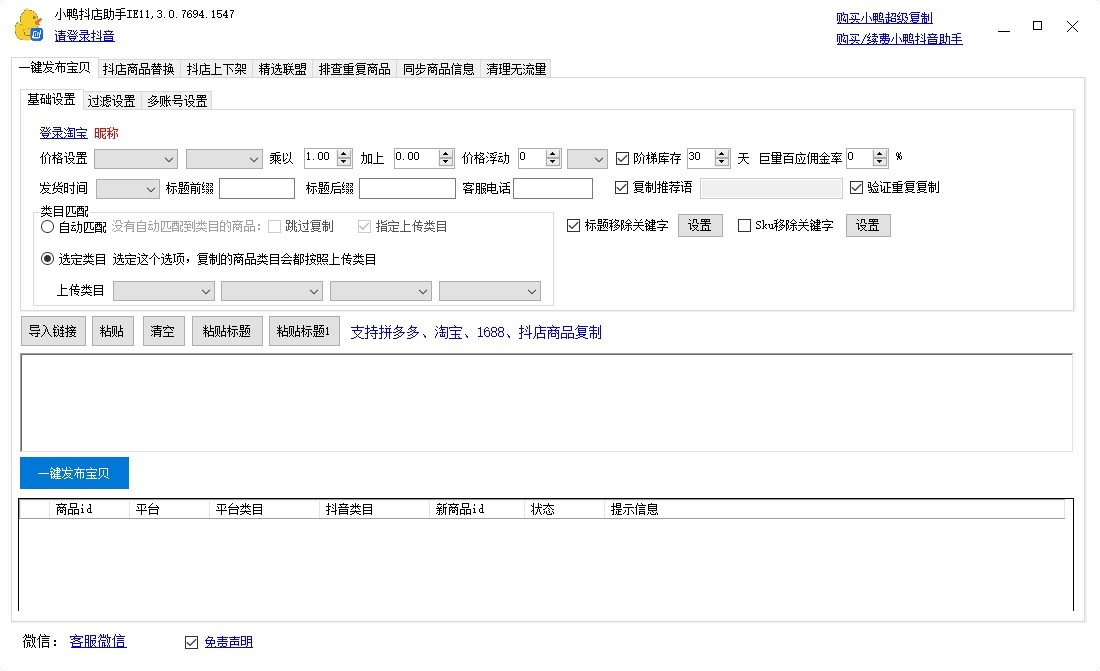Open the 清理无流量 tab
This screenshot has width=1100, height=671.
tap(516, 69)
